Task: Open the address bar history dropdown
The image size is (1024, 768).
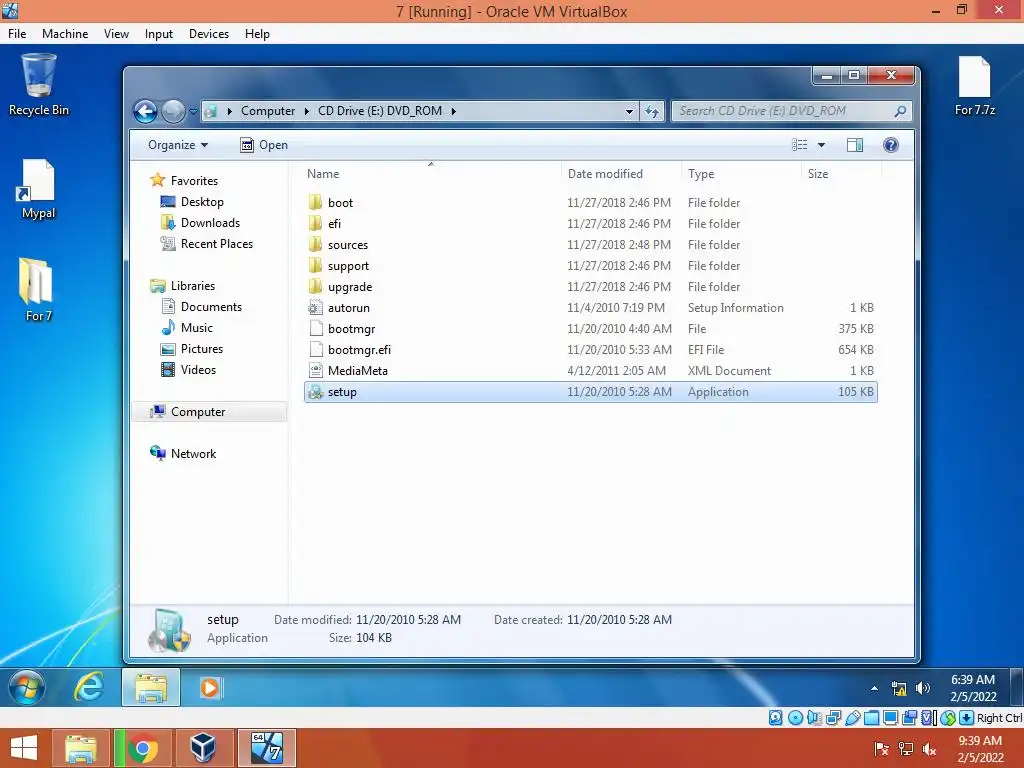Action: tap(629, 111)
